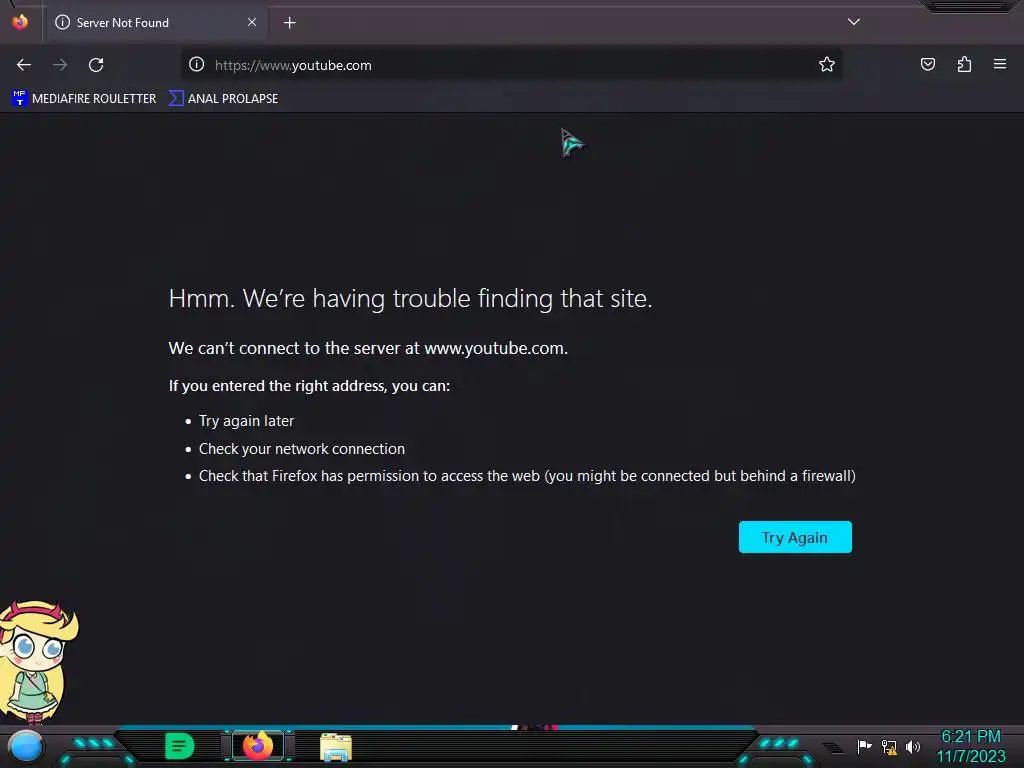Check network status icon in tray

coord(889,746)
